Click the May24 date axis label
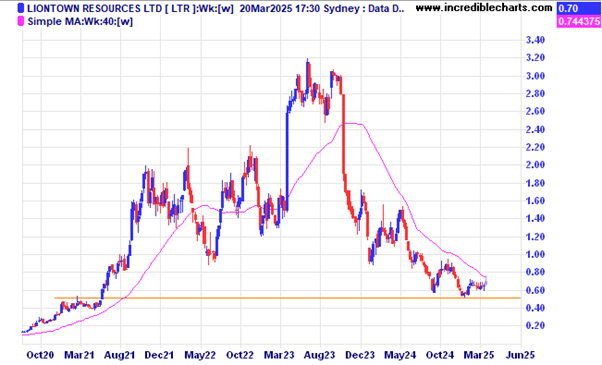Image resolution: width=602 pixels, height=365 pixels. pos(400,355)
